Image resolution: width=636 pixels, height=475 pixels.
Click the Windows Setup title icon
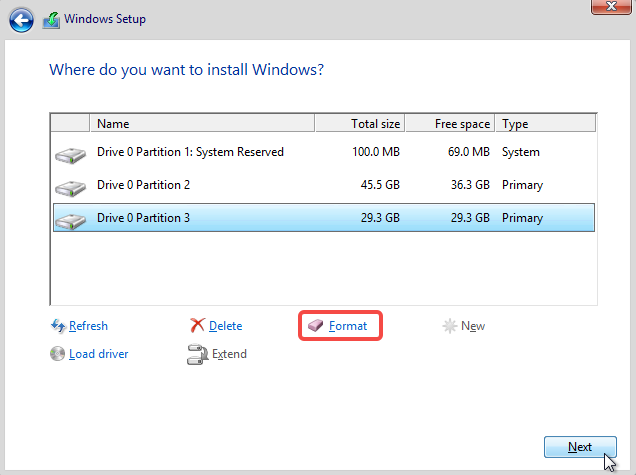pyautogui.click(x=51, y=20)
